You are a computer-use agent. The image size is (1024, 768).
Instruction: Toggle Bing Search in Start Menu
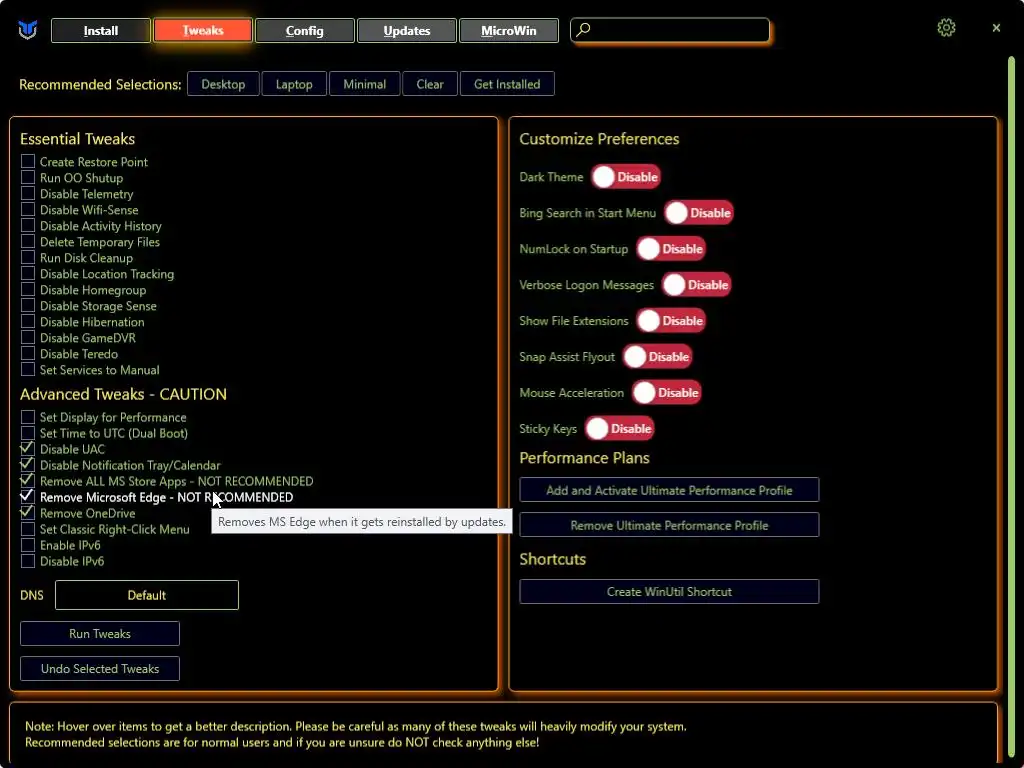pyautogui.click(x=699, y=213)
